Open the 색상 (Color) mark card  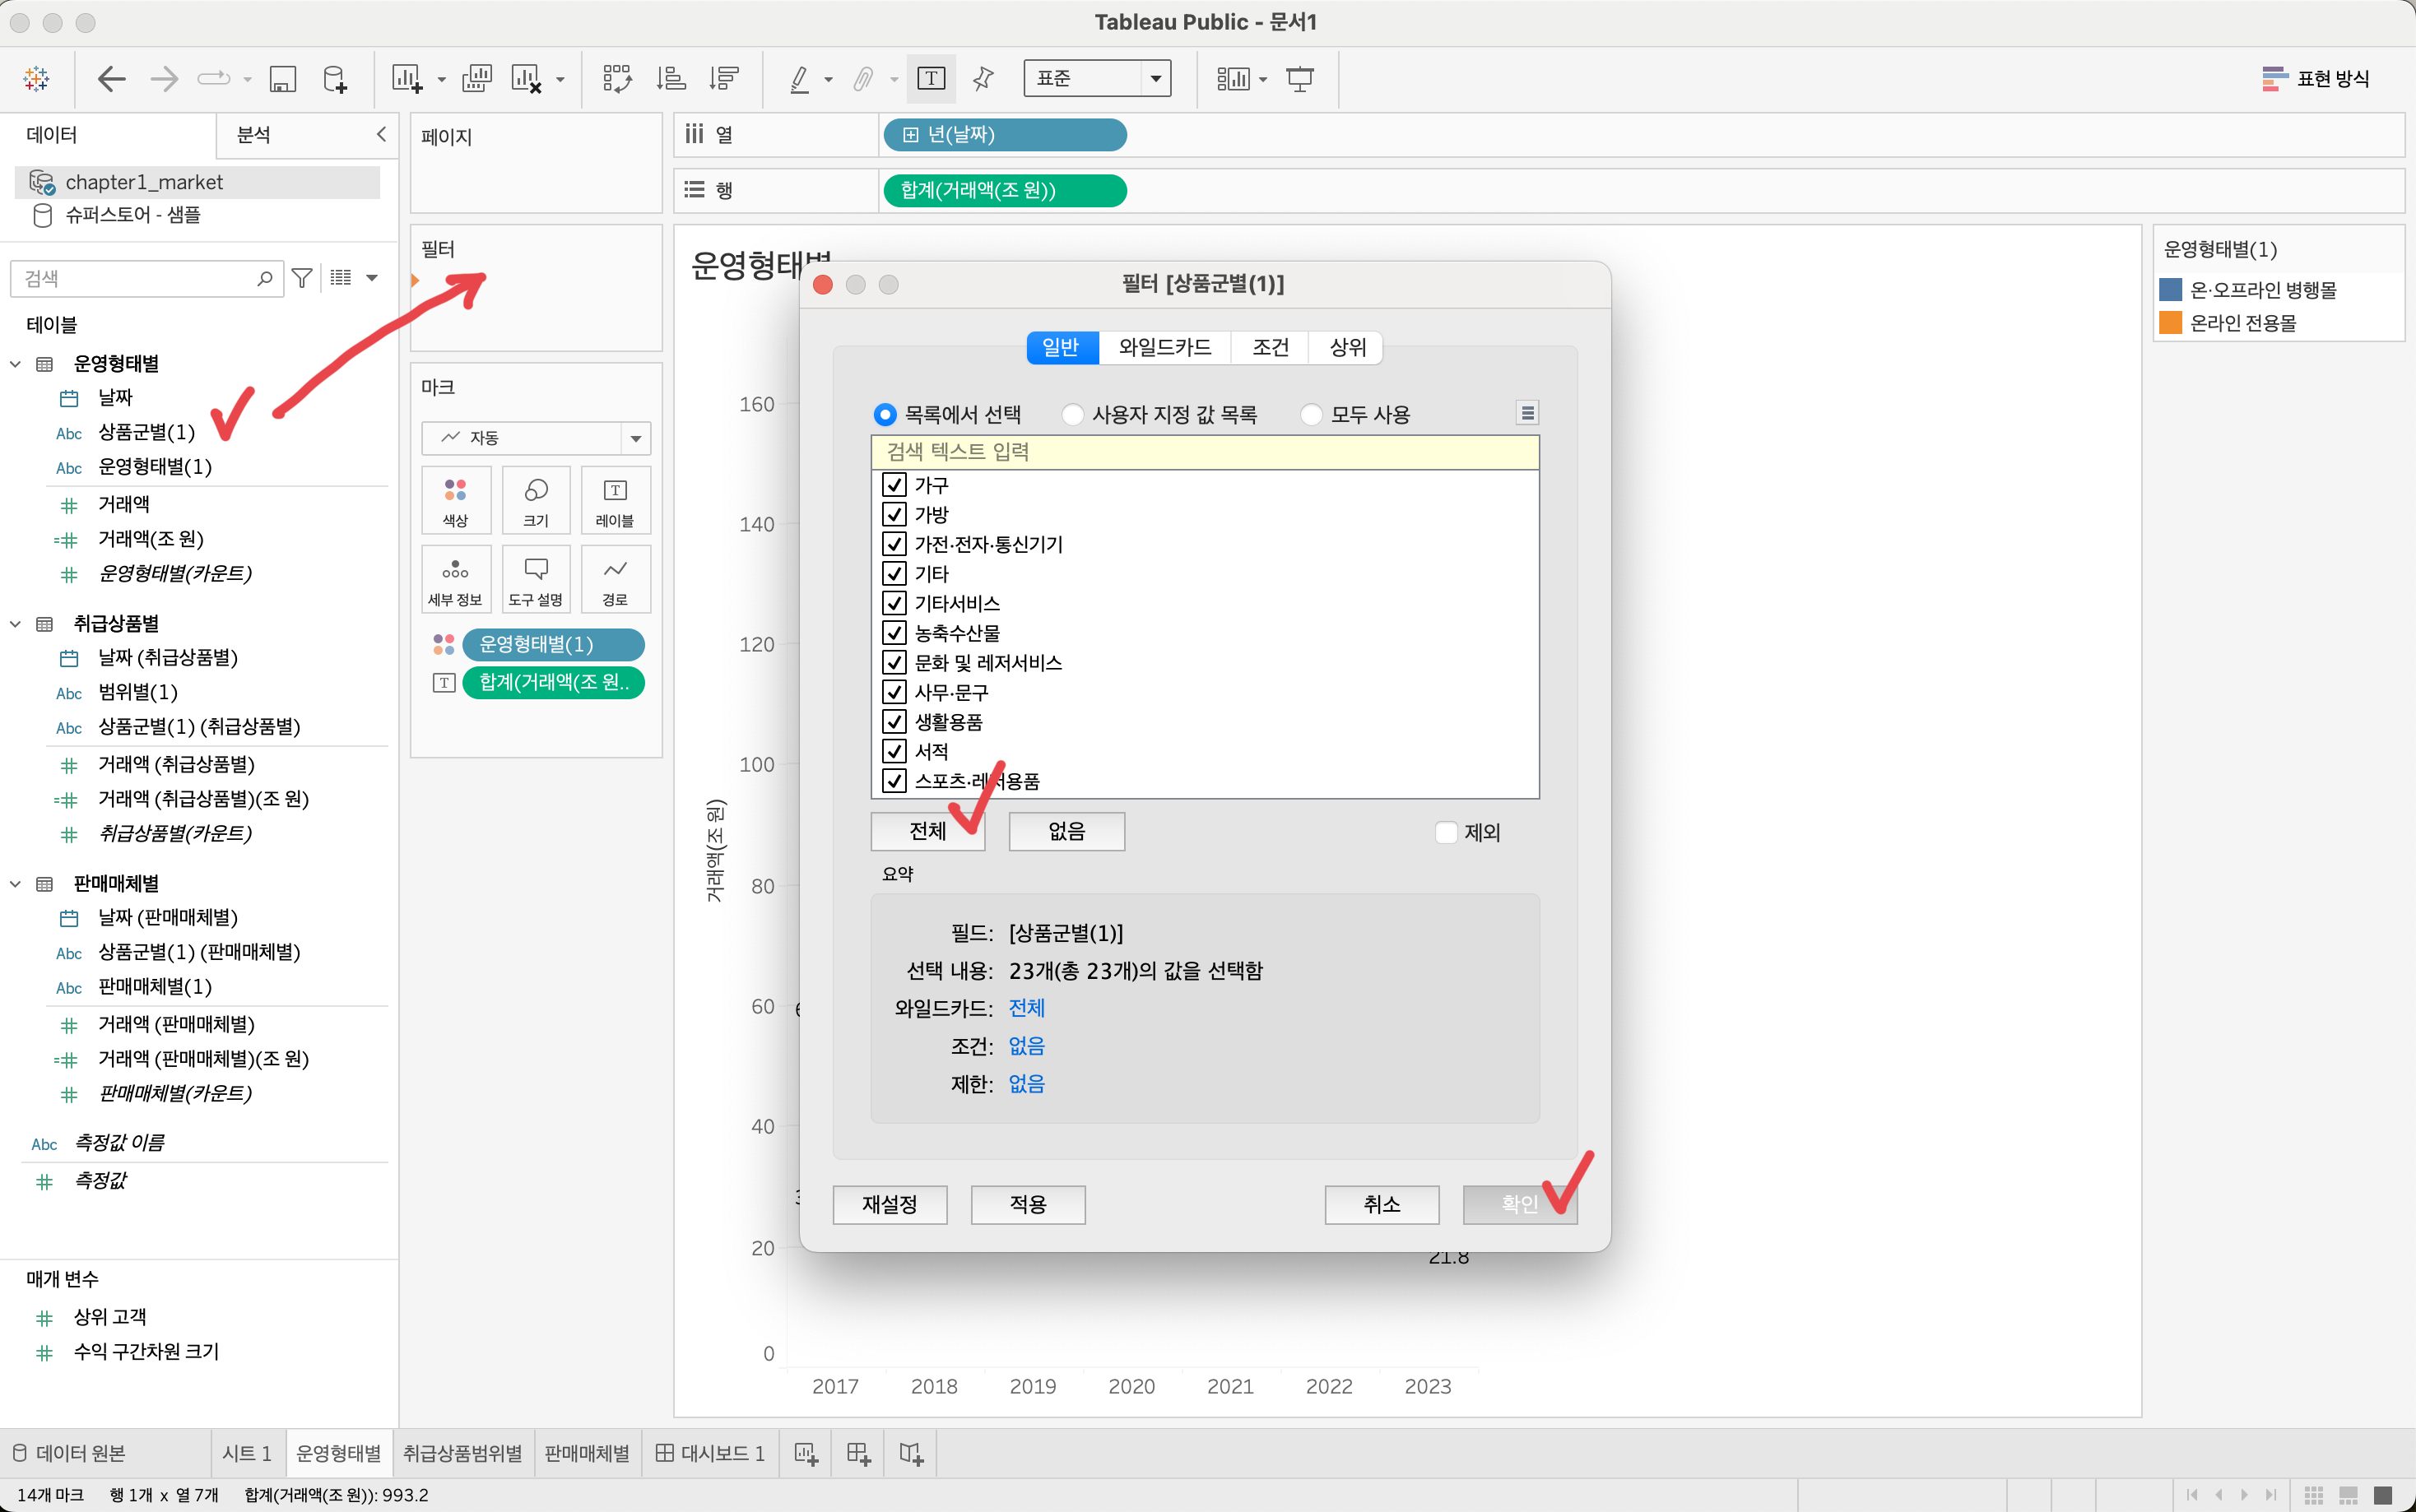[456, 500]
